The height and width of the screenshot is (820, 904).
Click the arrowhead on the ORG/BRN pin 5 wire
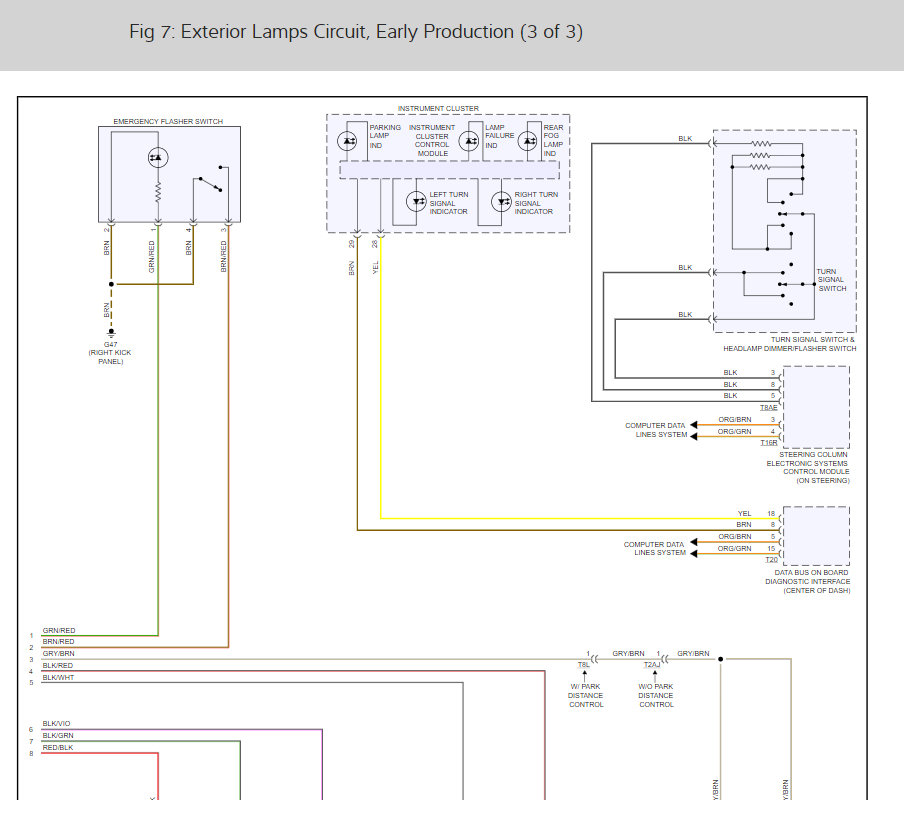pyautogui.click(x=694, y=542)
